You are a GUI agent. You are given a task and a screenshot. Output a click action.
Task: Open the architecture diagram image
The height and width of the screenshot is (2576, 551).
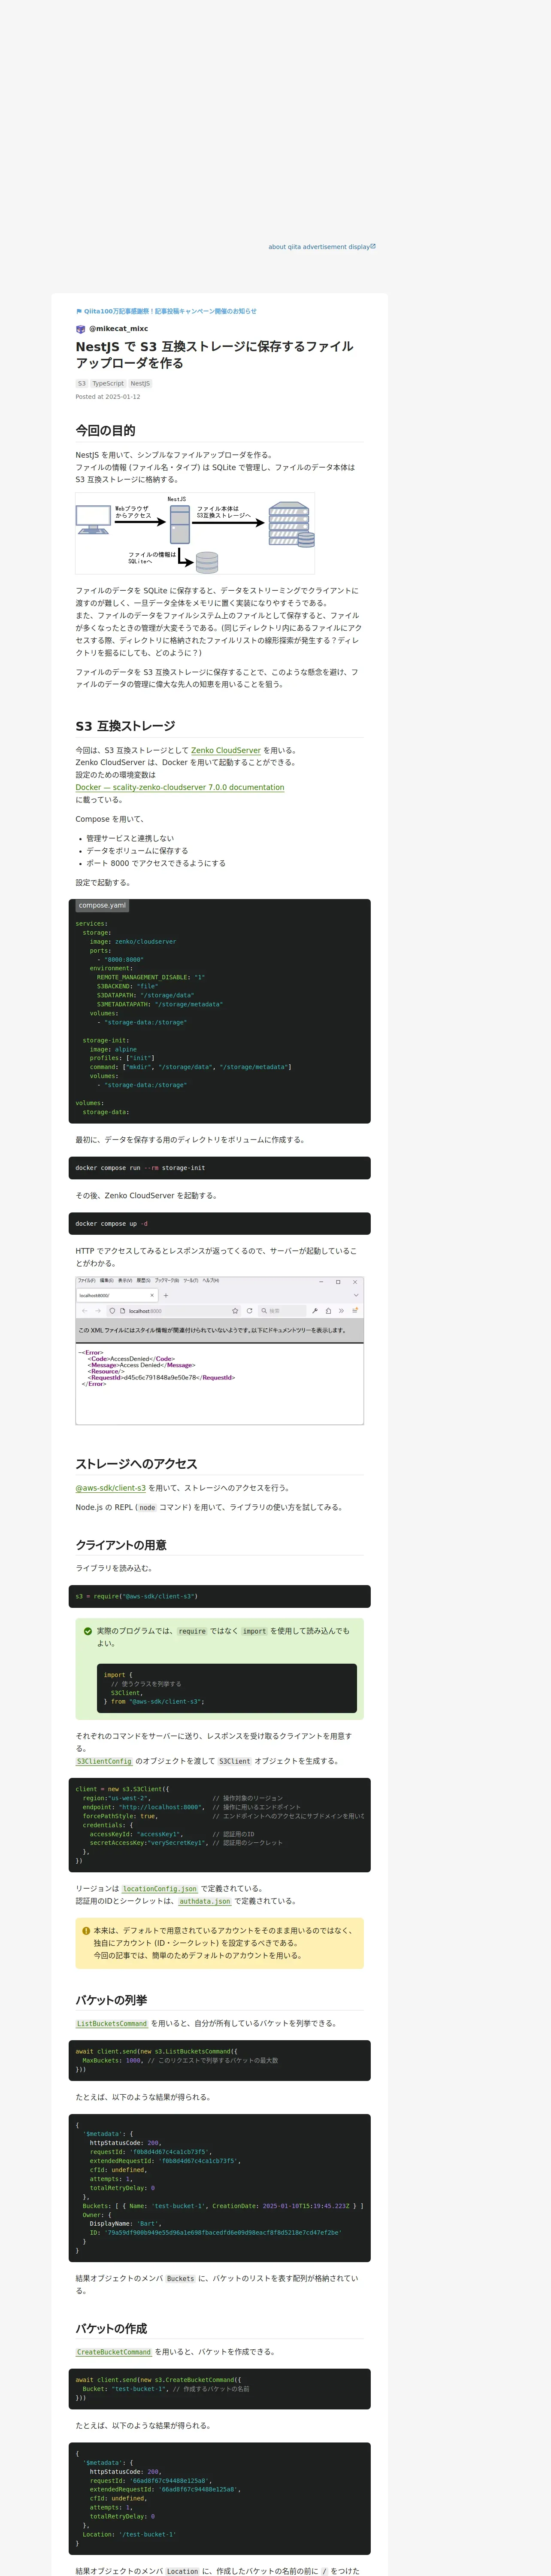click(195, 533)
